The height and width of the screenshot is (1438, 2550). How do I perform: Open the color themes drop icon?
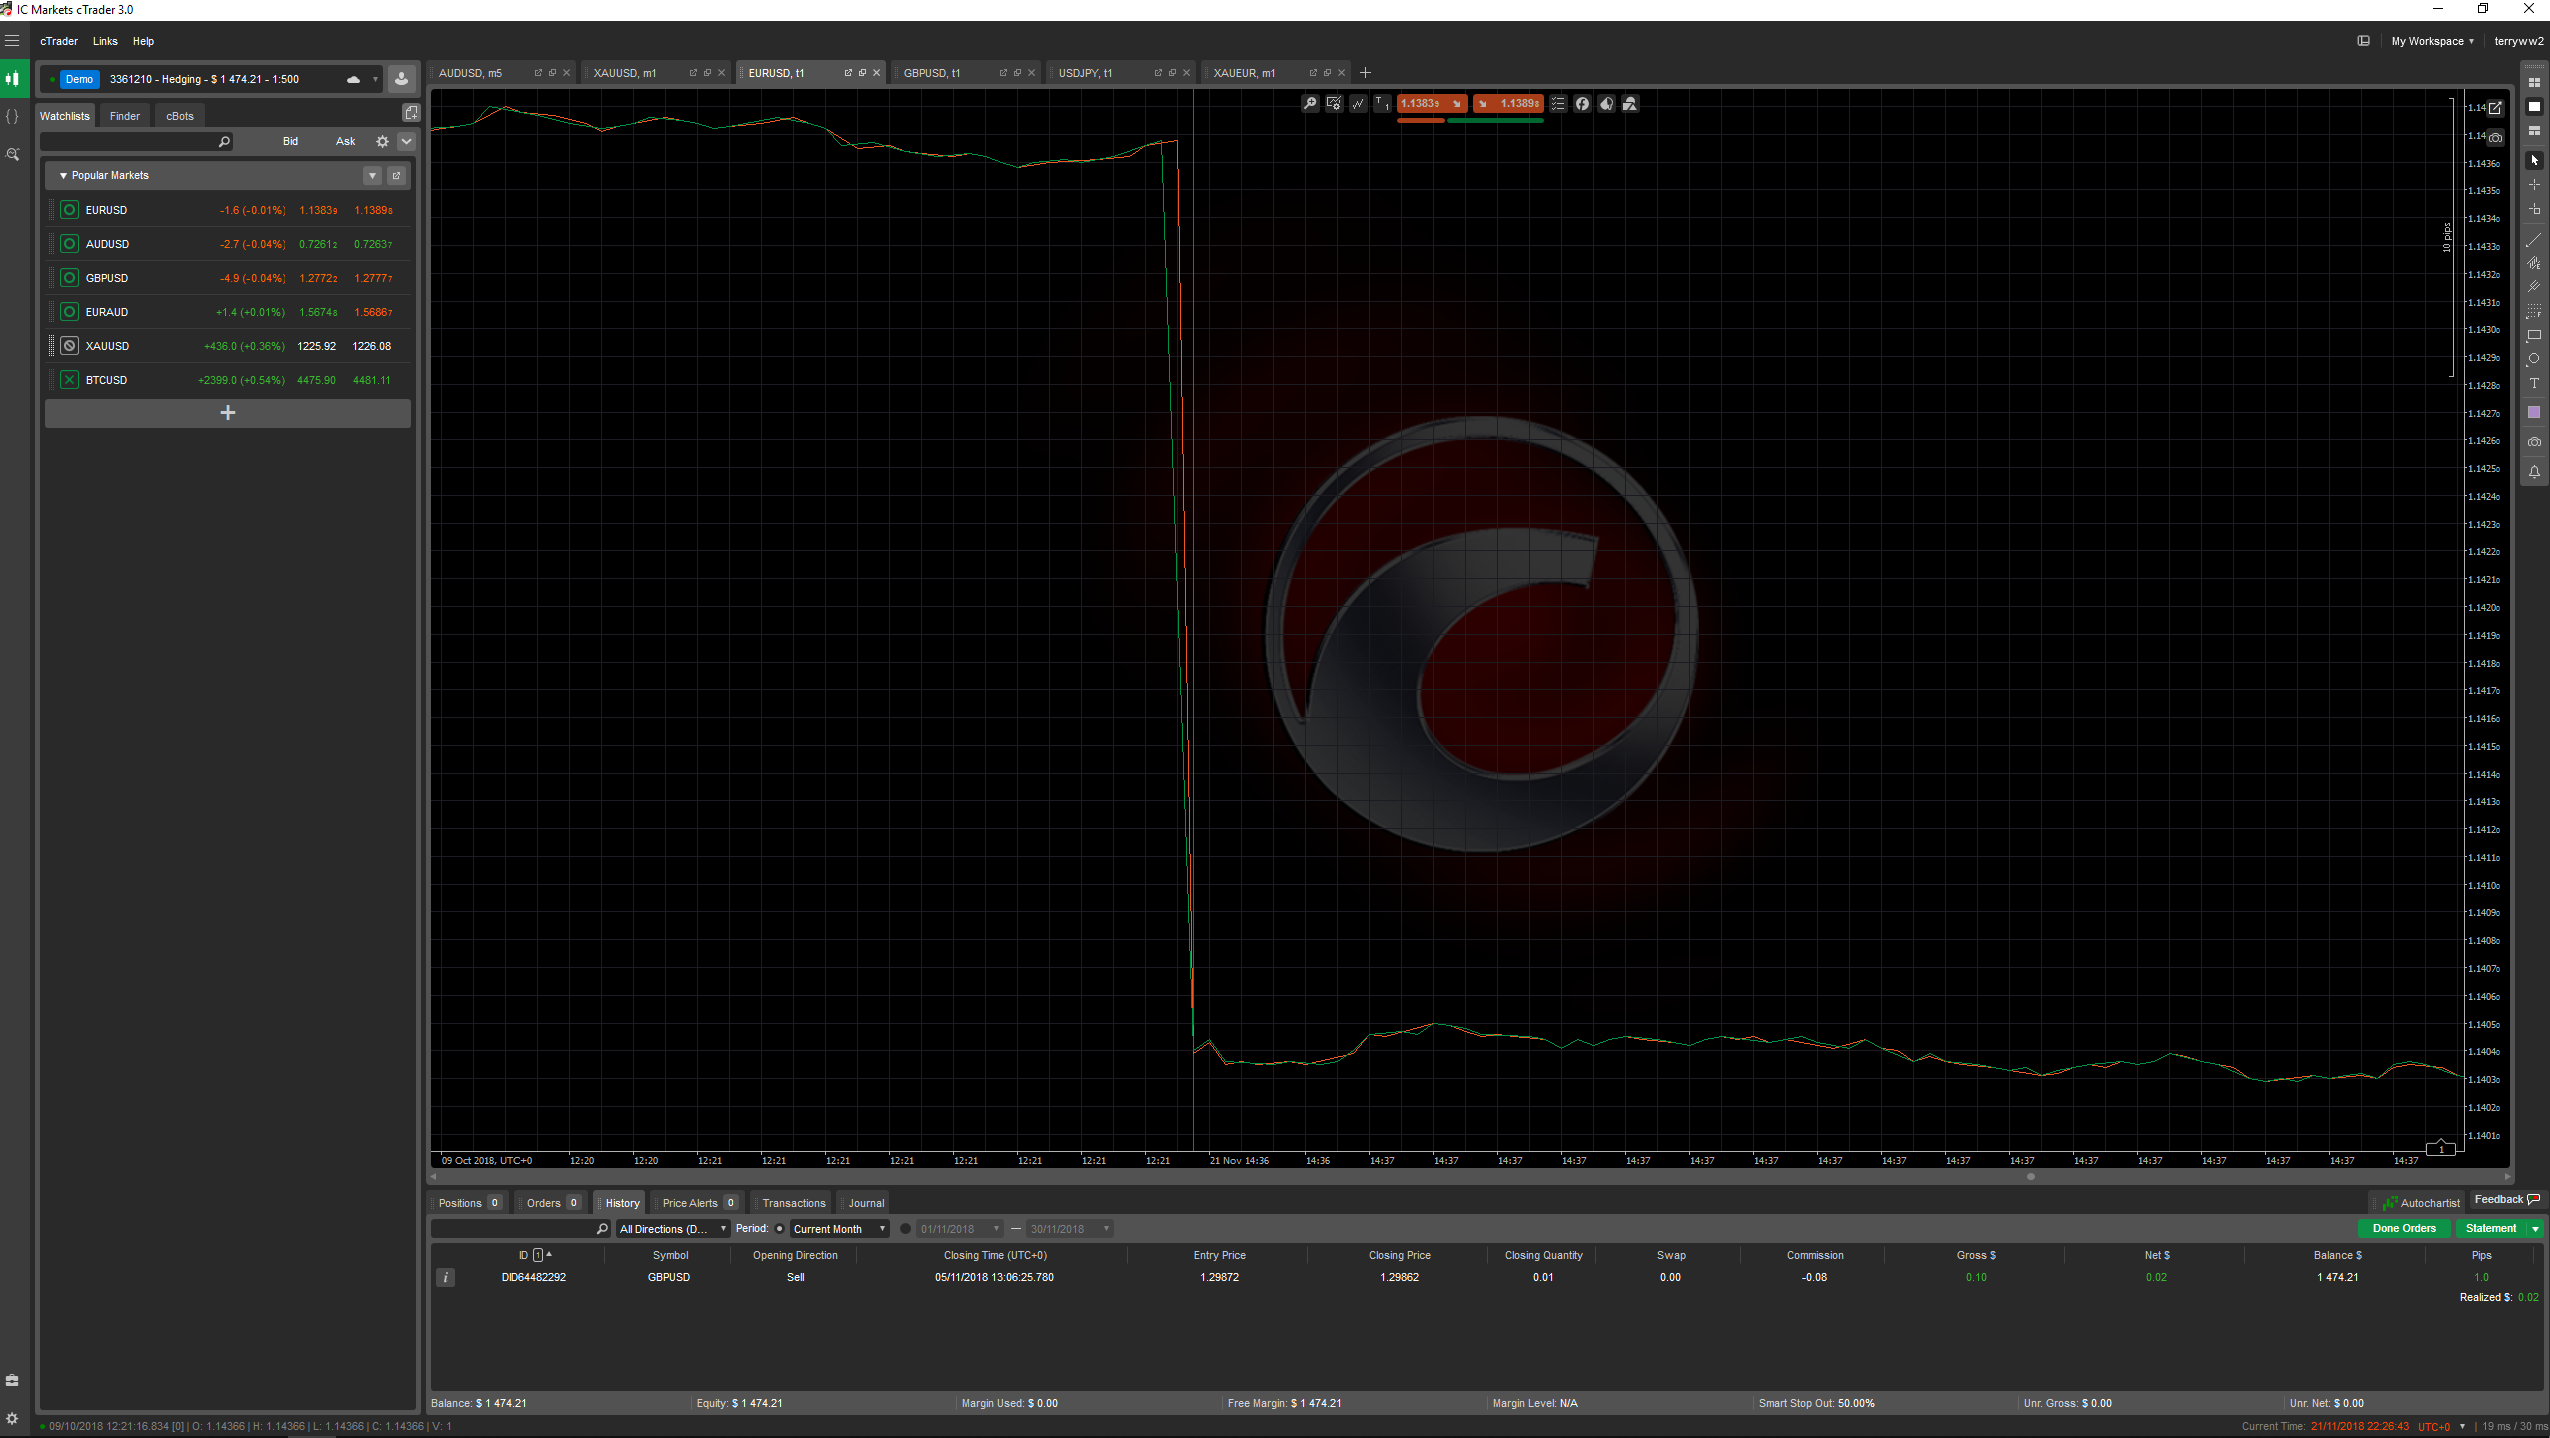click(x=1606, y=104)
